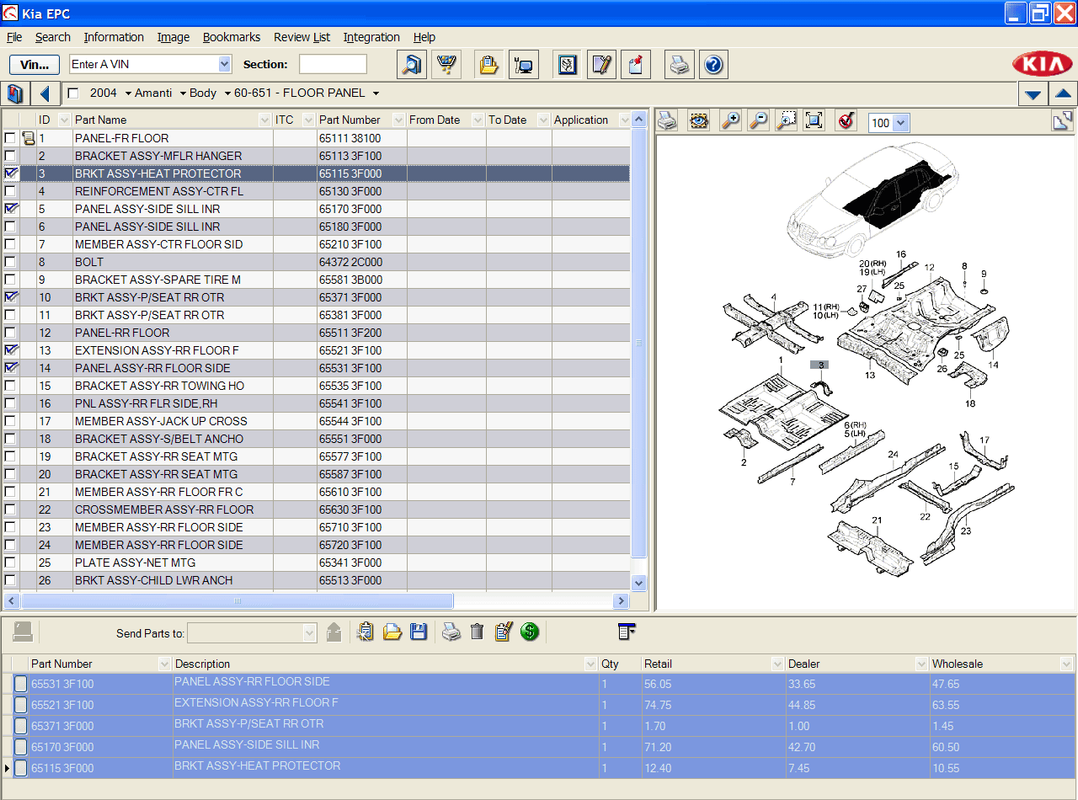Click the green dollar pricing icon
The height and width of the screenshot is (800, 1078).
pos(529,632)
